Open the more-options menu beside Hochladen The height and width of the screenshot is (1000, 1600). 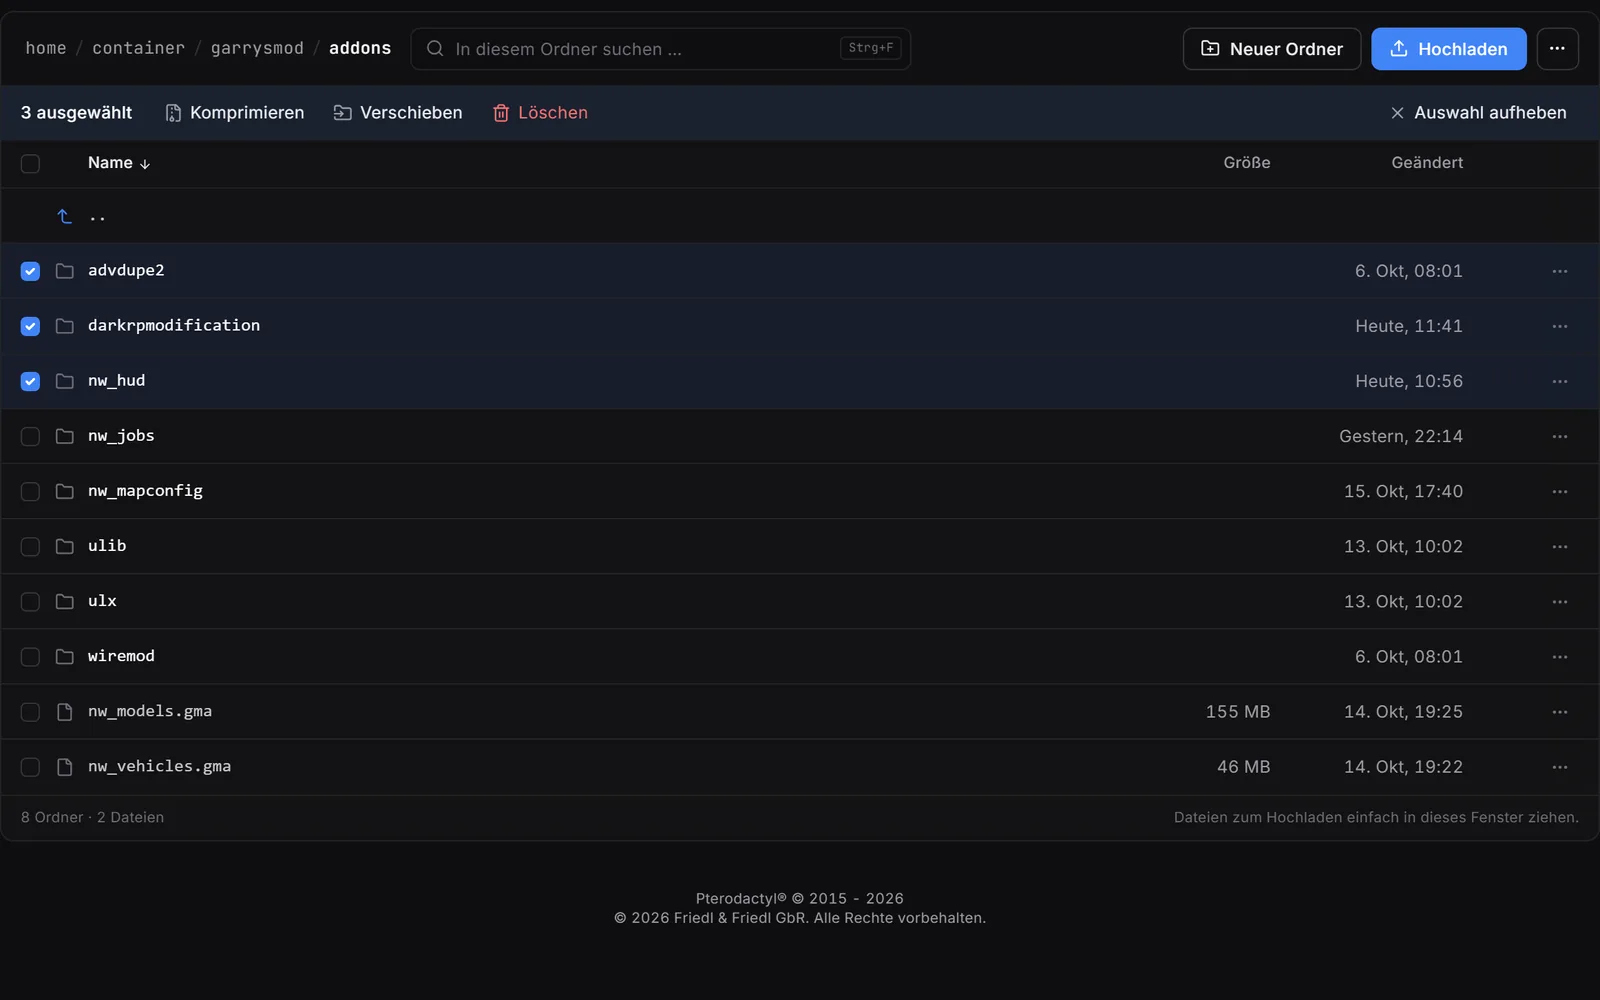click(1557, 48)
